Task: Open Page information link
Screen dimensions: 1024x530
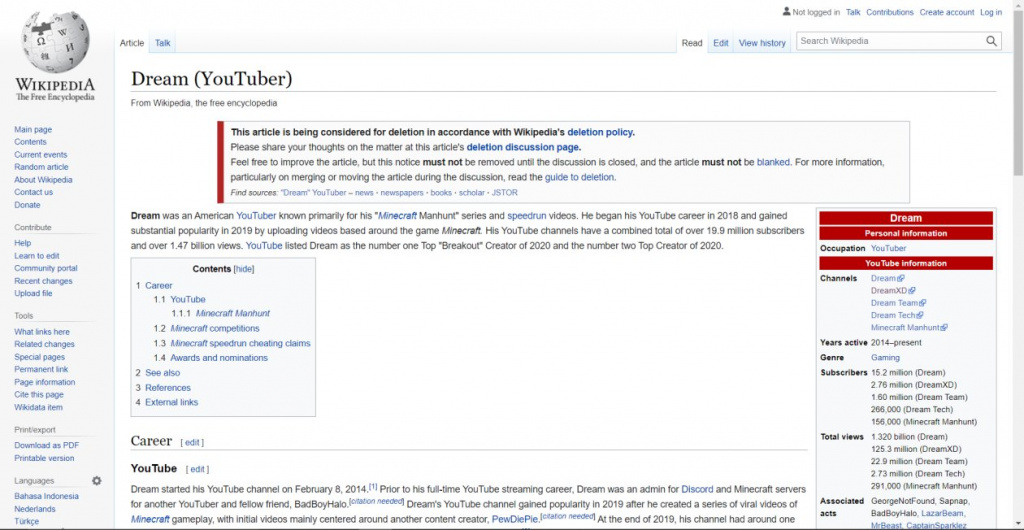Action: [44, 382]
